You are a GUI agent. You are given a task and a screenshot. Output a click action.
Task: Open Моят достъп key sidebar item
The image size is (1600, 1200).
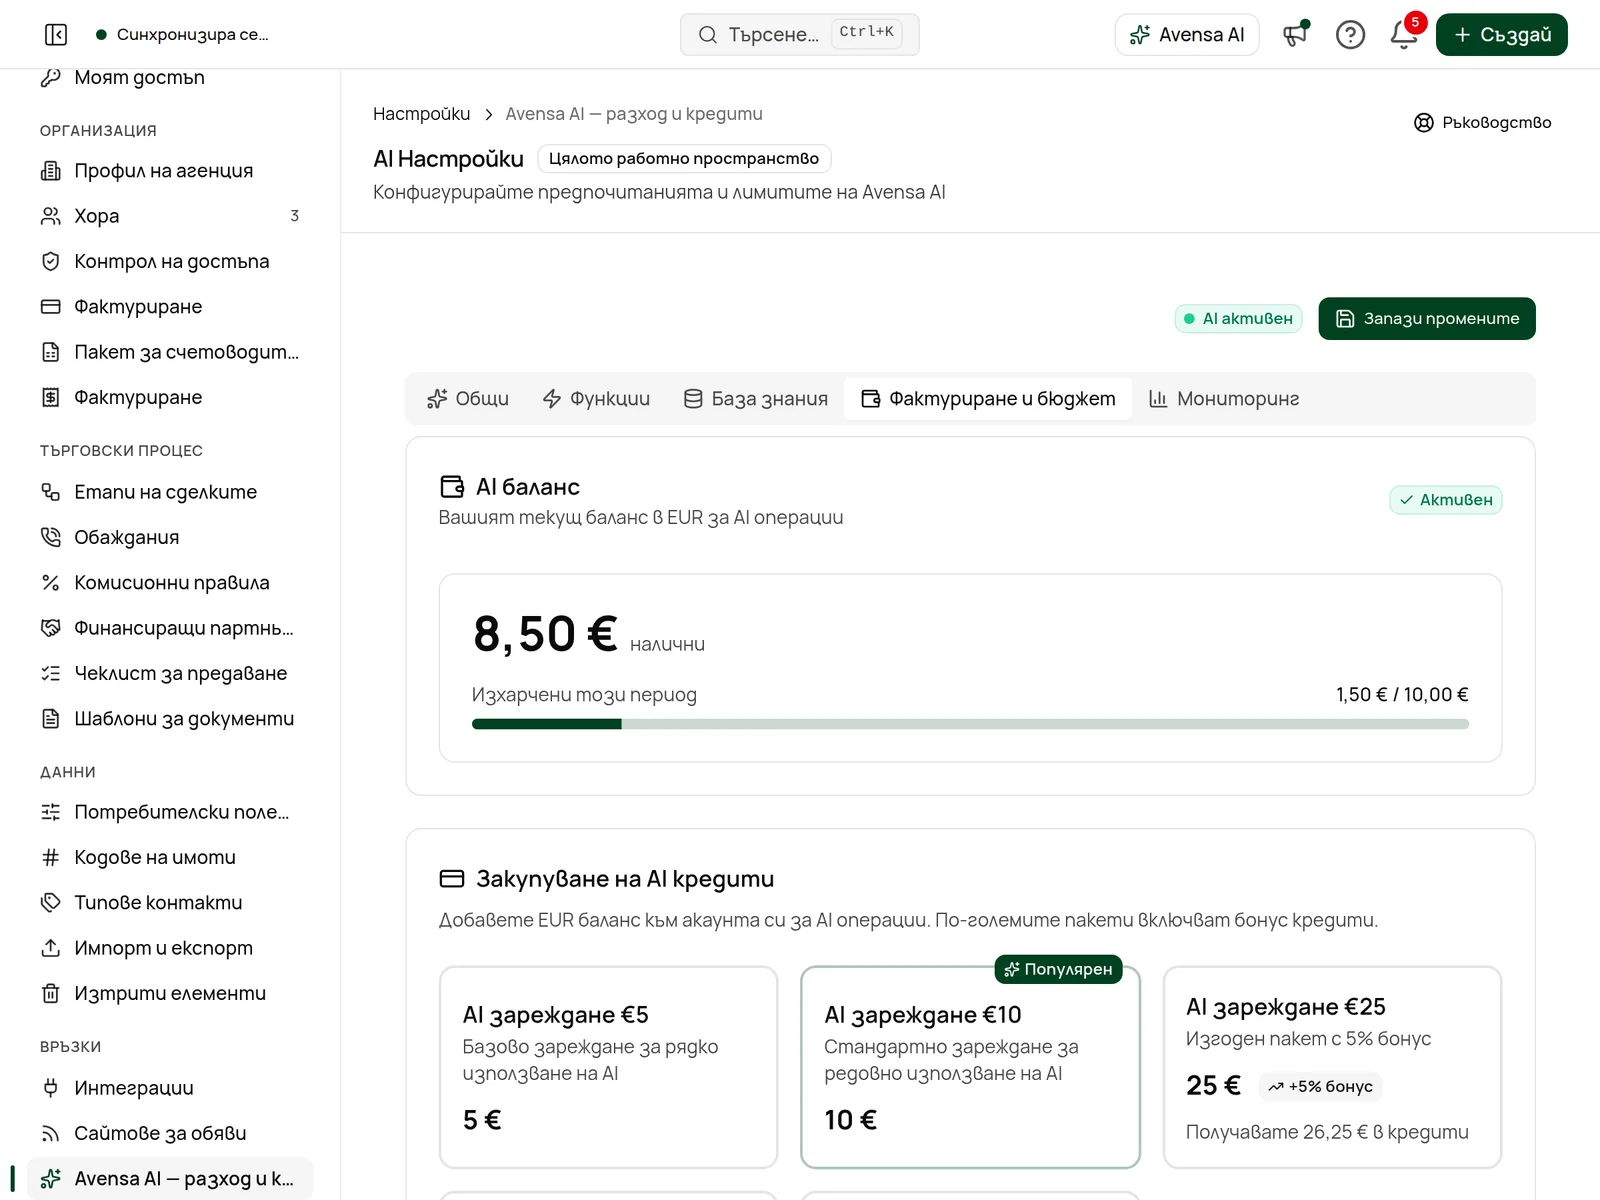[x=170, y=78]
